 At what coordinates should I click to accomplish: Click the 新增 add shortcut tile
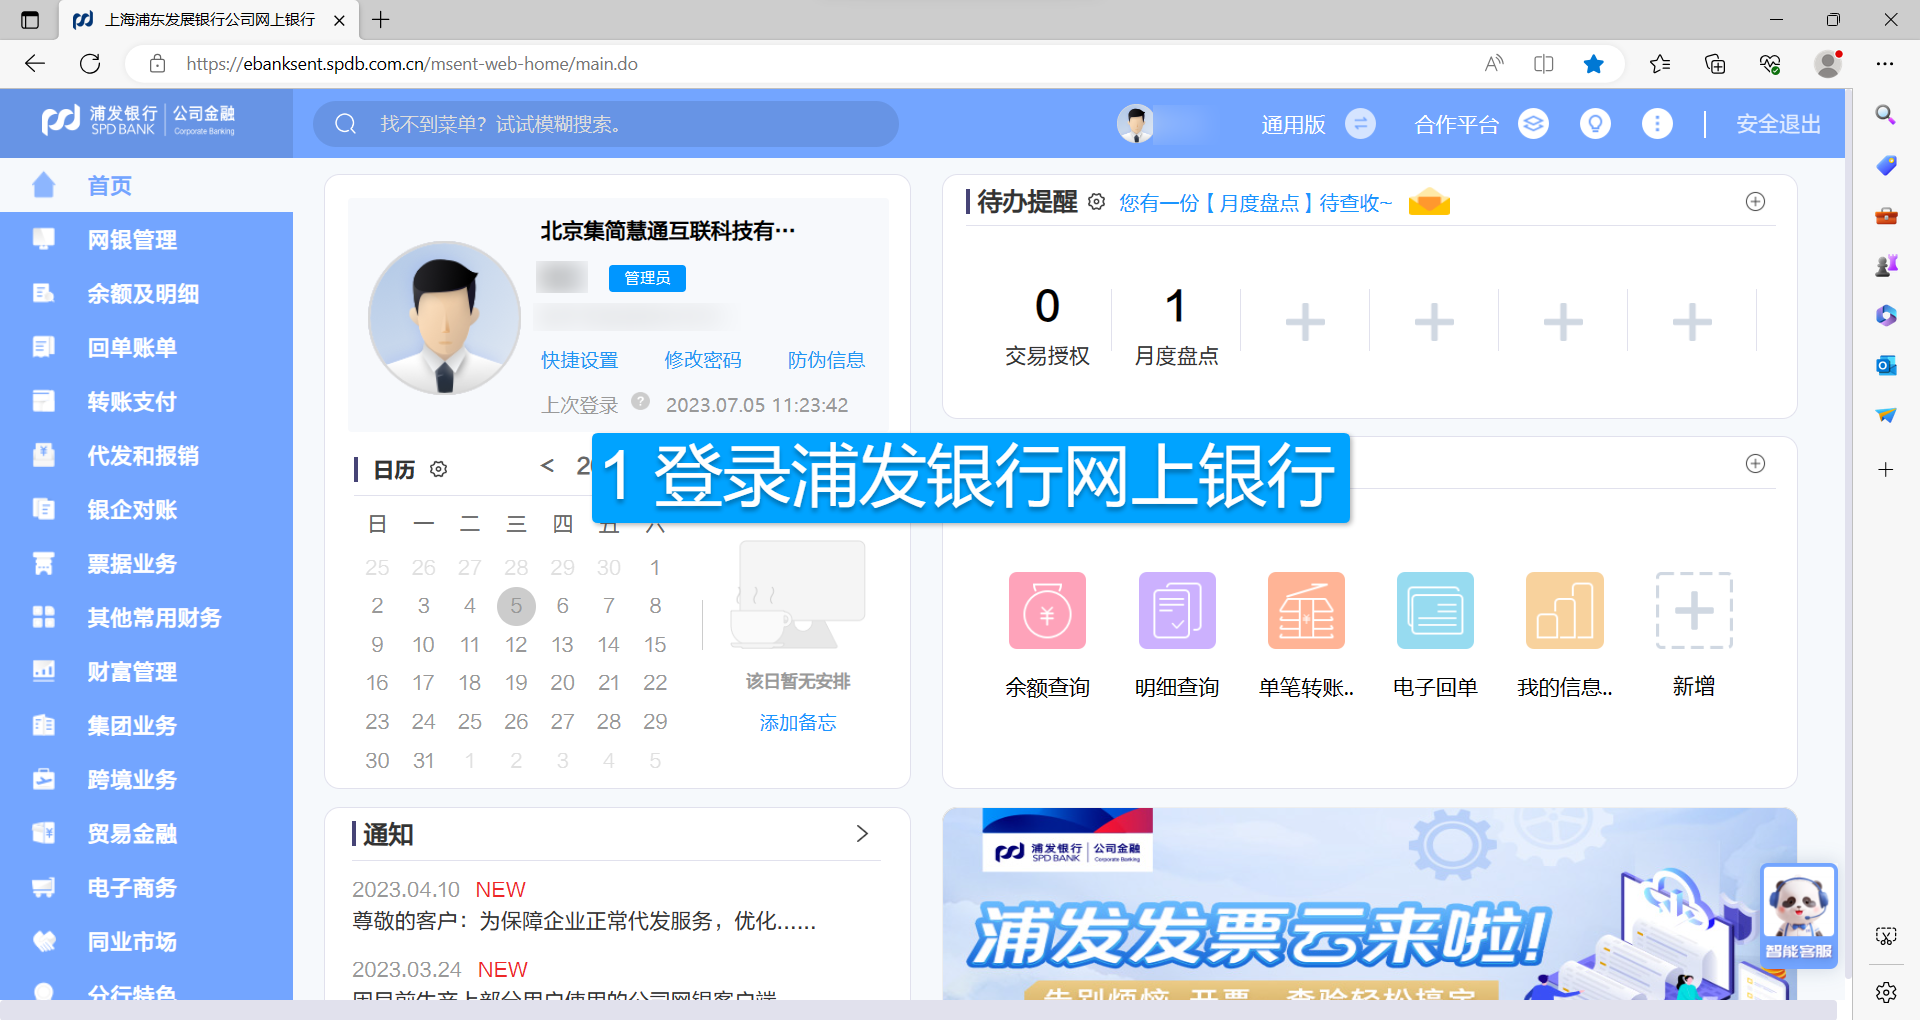1694,610
